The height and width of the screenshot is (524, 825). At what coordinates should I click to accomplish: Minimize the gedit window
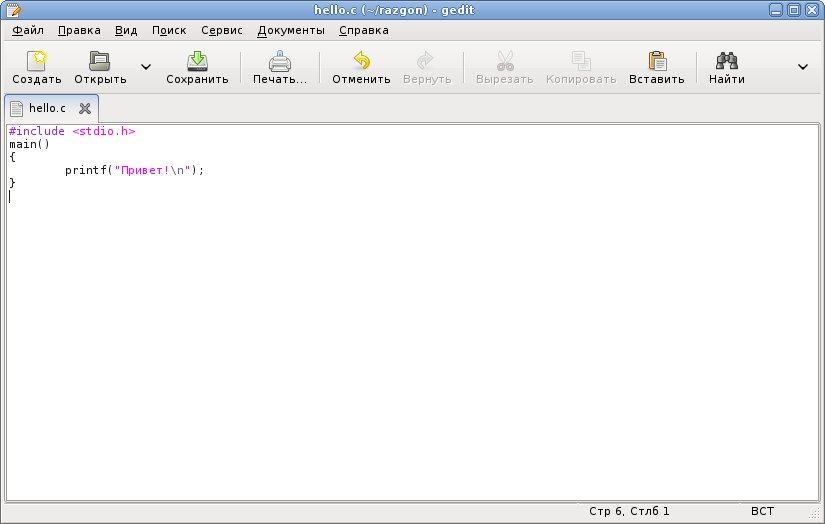coord(776,9)
